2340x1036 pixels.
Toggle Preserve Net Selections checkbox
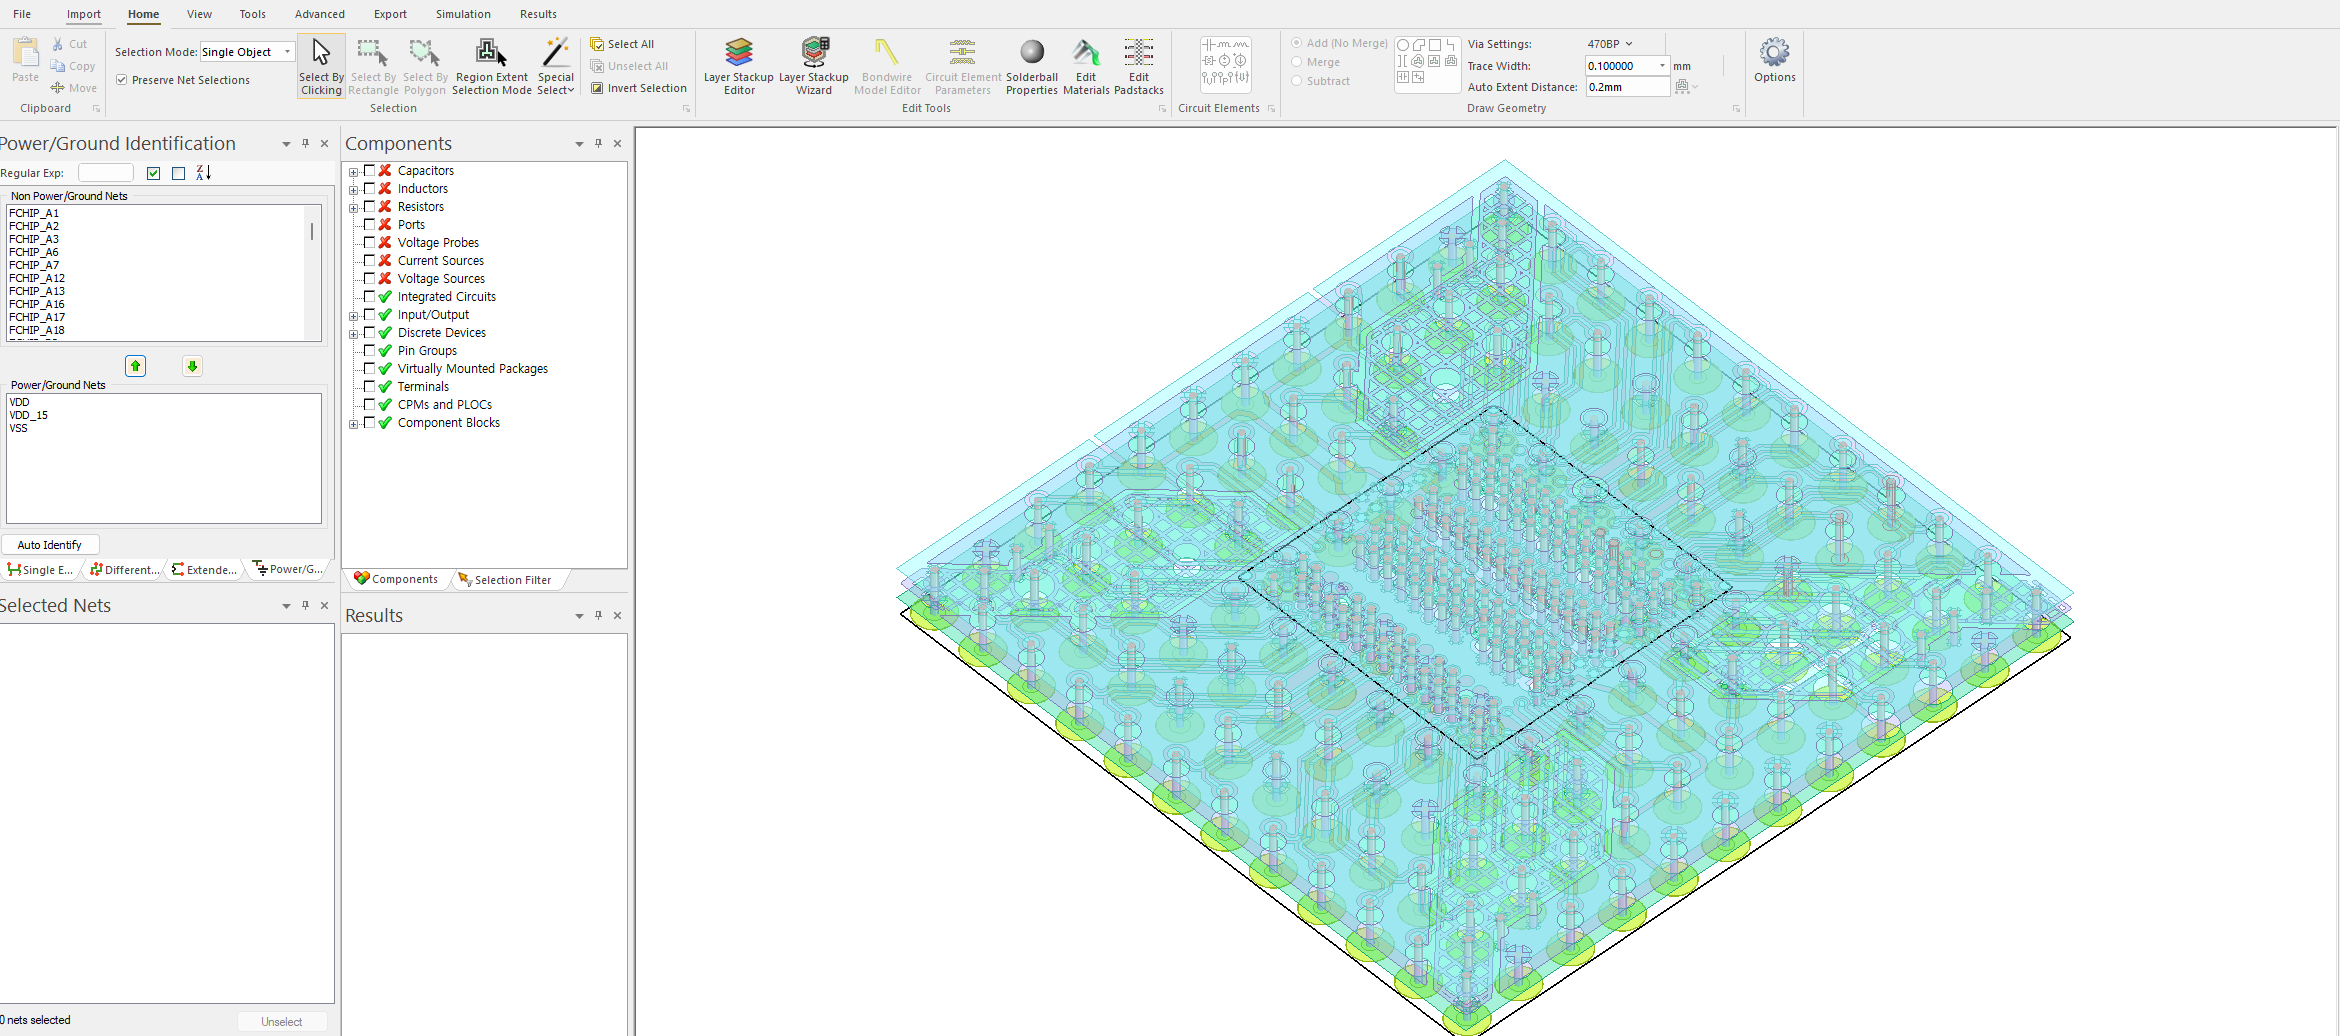click(x=122, y=80)
